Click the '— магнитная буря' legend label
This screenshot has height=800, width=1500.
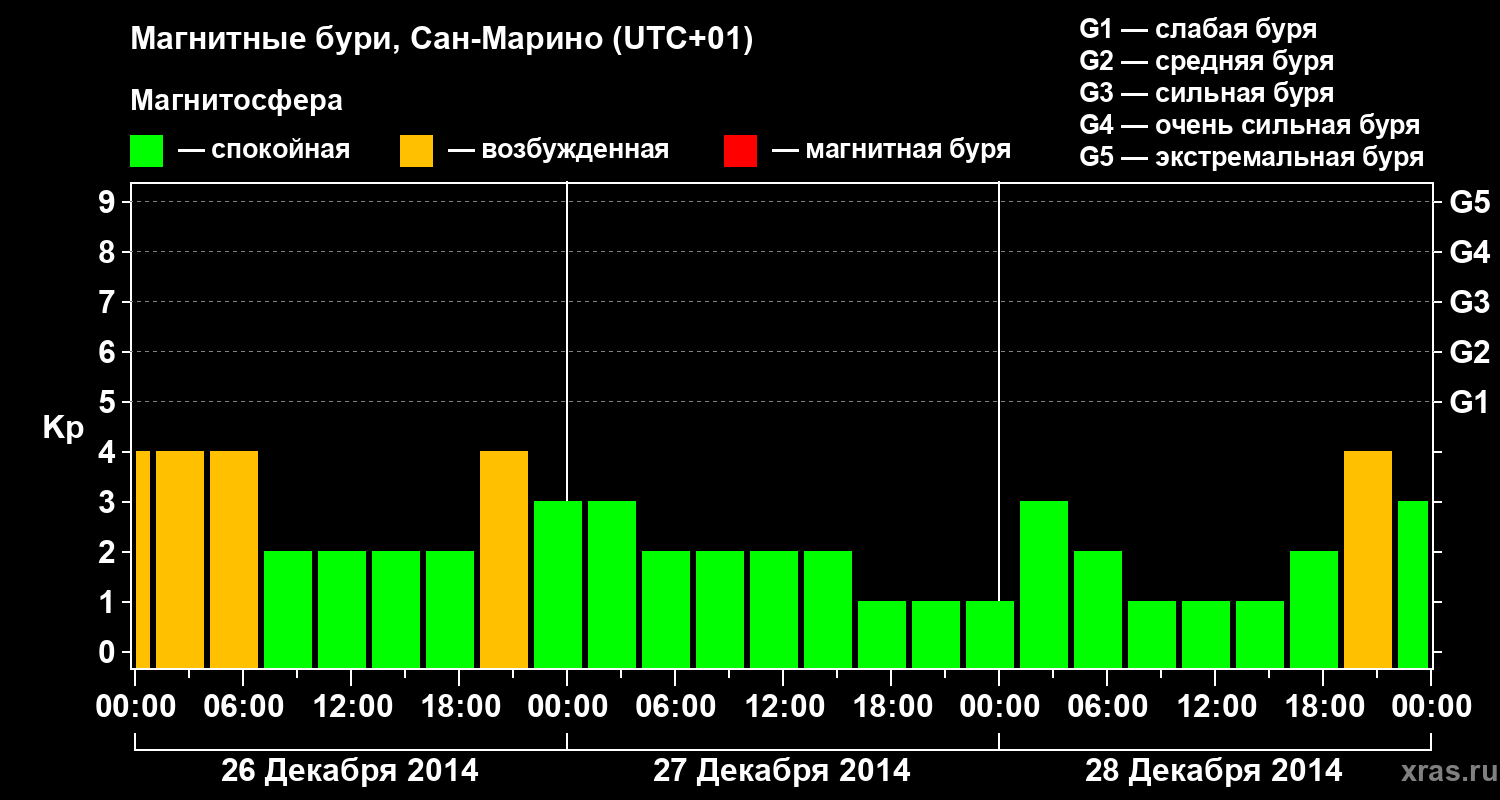pos(891,150)
